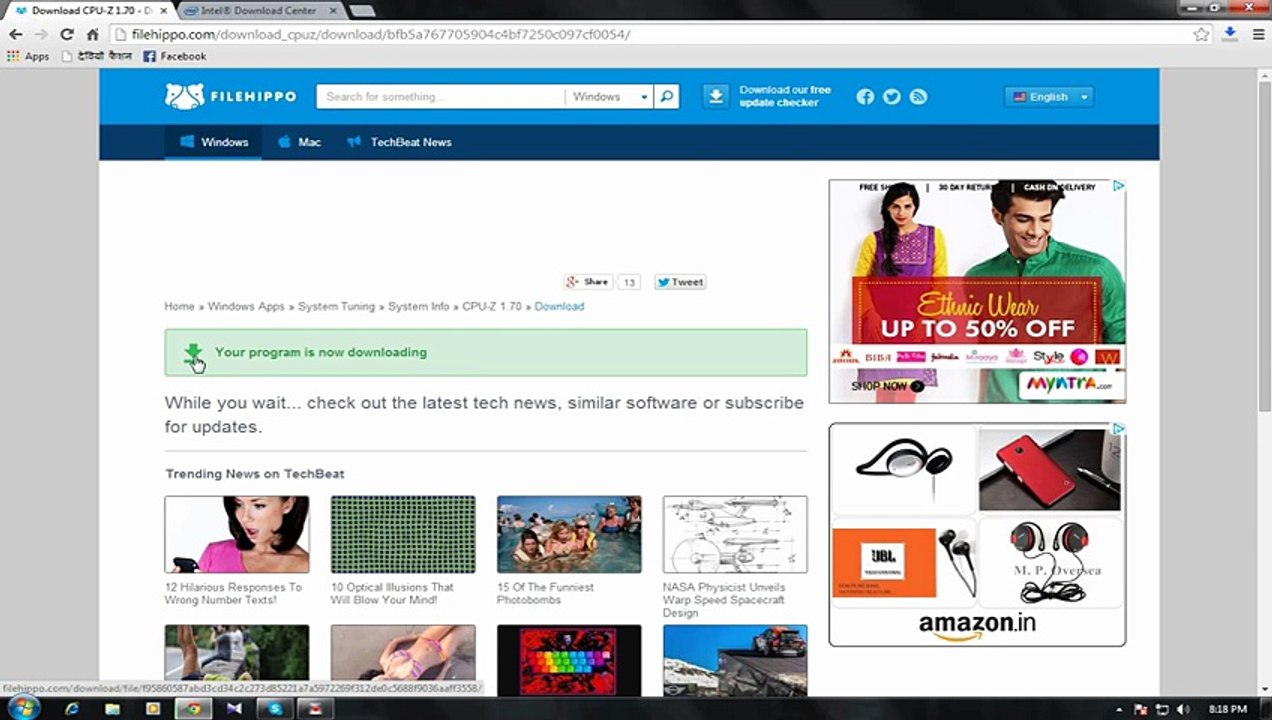
Task: Select the Windows navigation tab
Action: (x=213, y=142)
